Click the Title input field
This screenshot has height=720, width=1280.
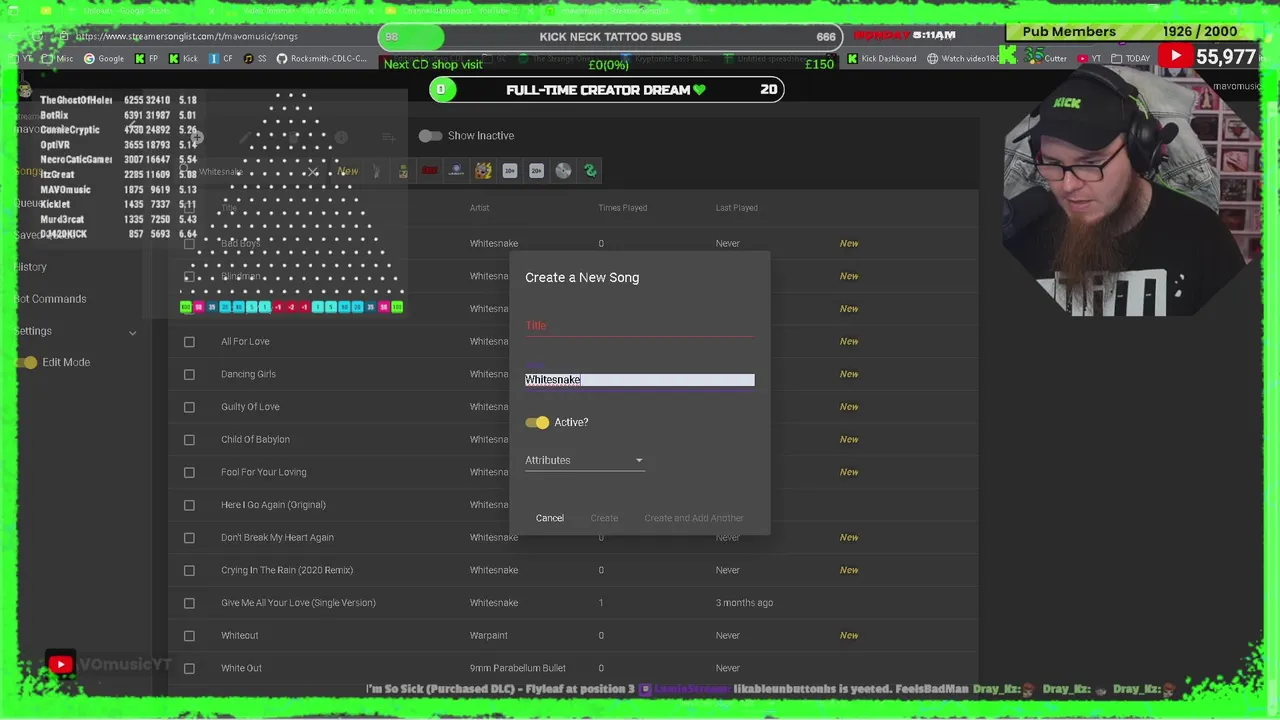click(x=640, y=325)
